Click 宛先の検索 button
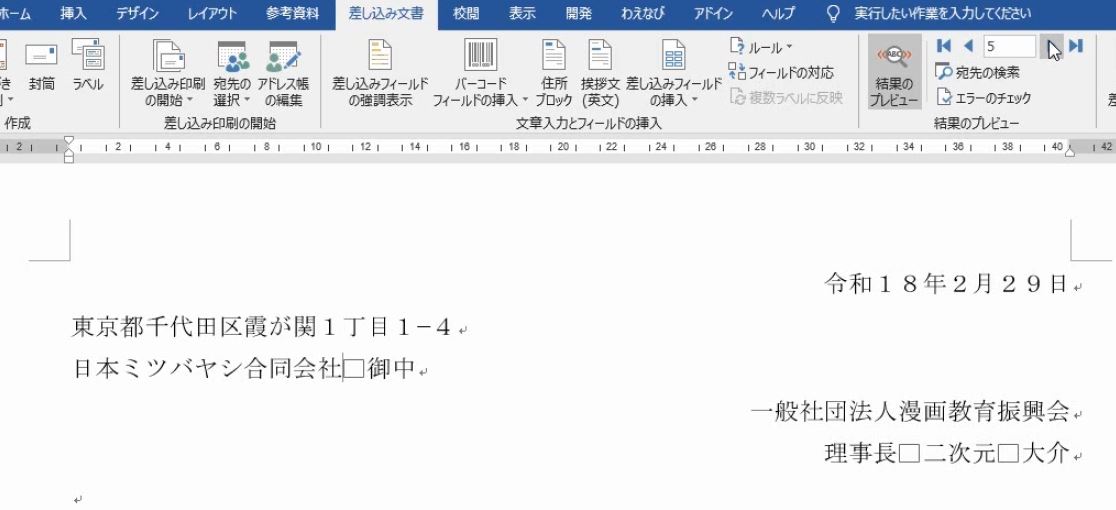 coord(978,73)
